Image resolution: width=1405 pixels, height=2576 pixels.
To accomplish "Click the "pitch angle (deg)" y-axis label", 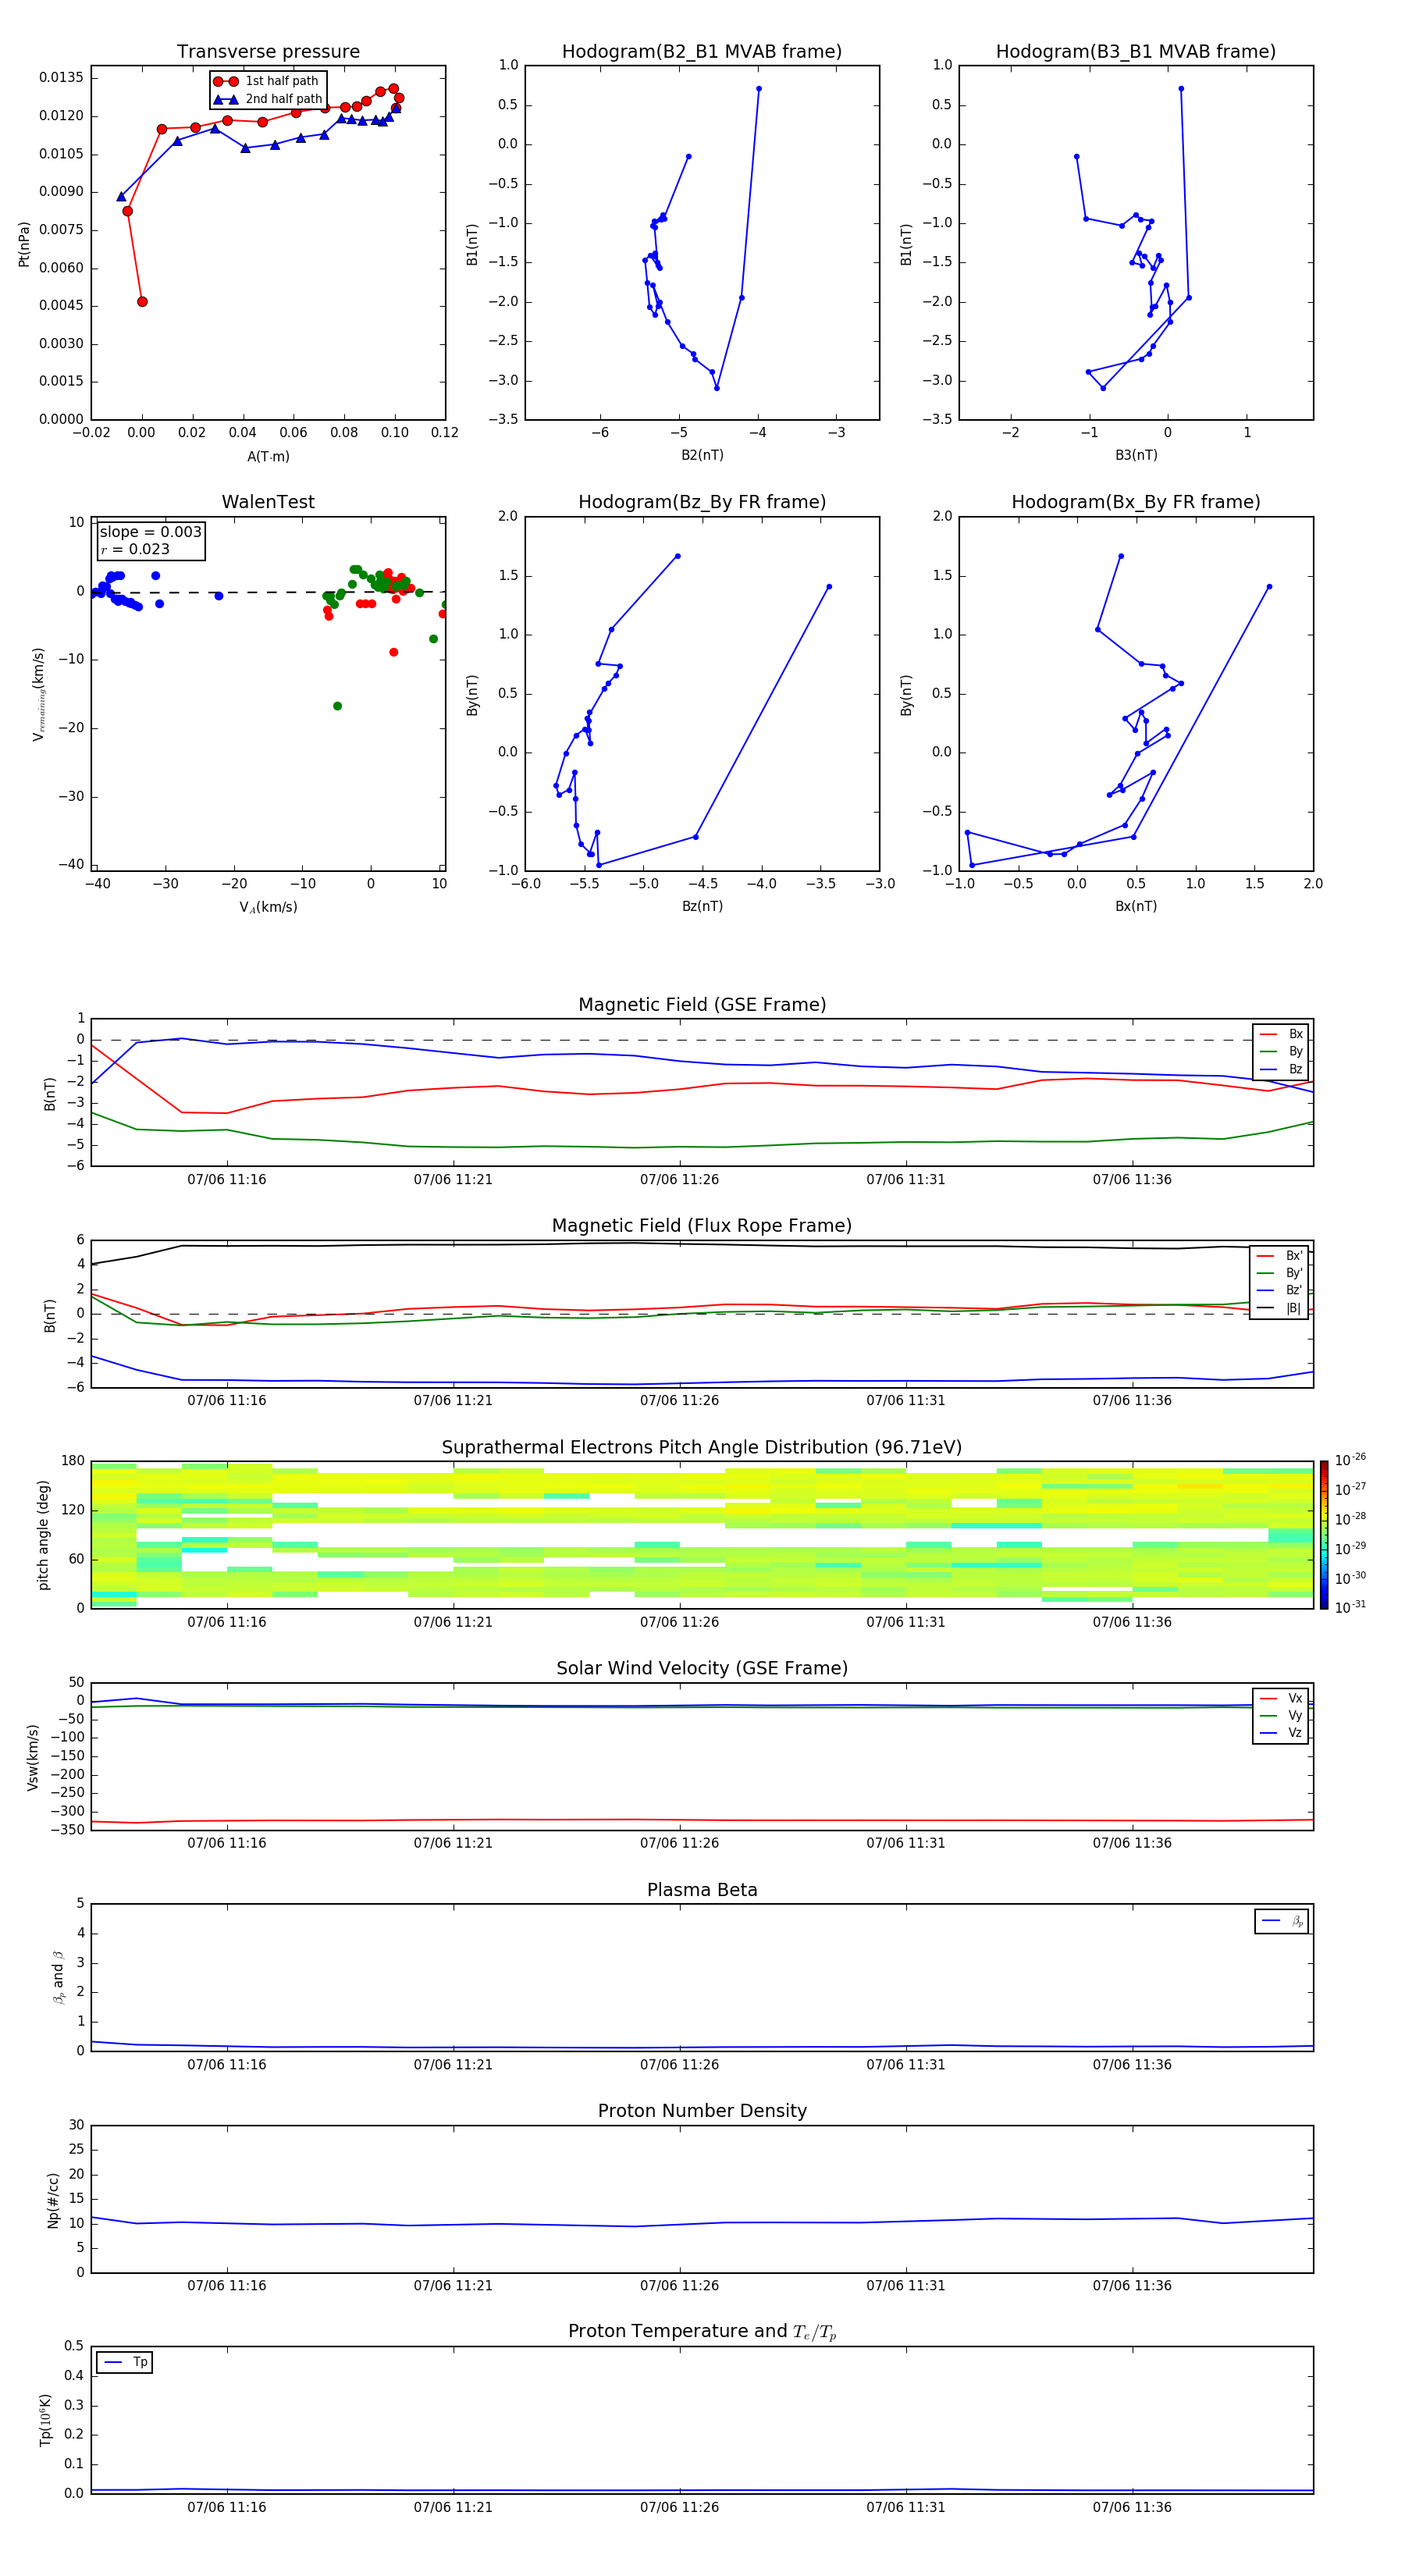I will coord(43,1535).
